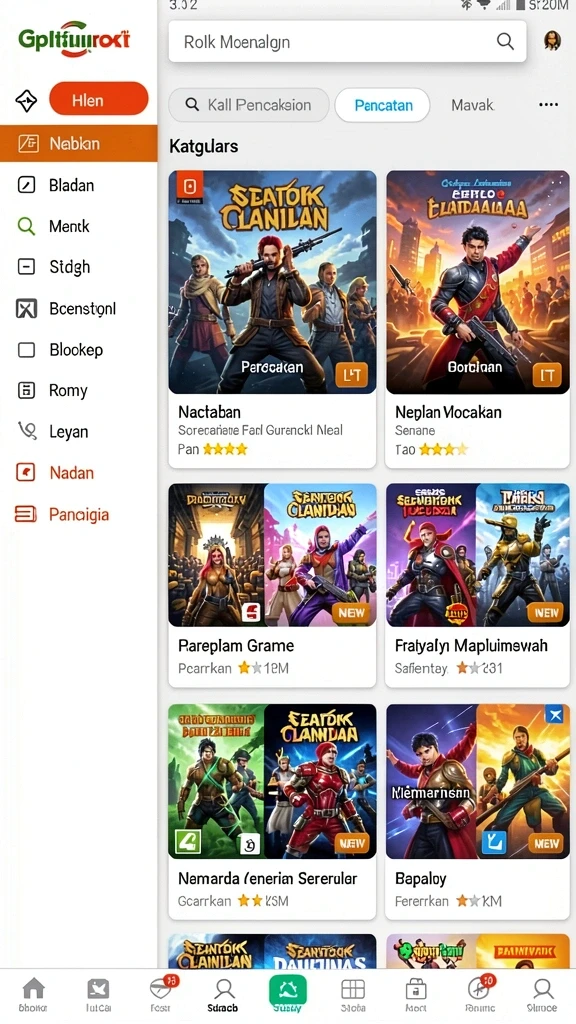This screenshot has height=1024, width=576.
Task: Click the Katgulars section heading
Action: (204, 146)
